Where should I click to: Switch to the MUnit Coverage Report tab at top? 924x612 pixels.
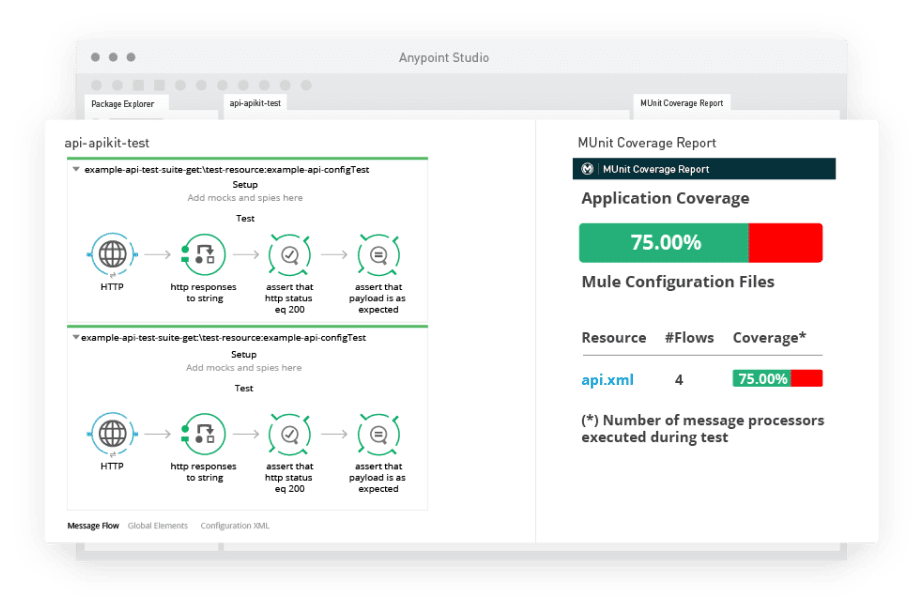point(682,103)
